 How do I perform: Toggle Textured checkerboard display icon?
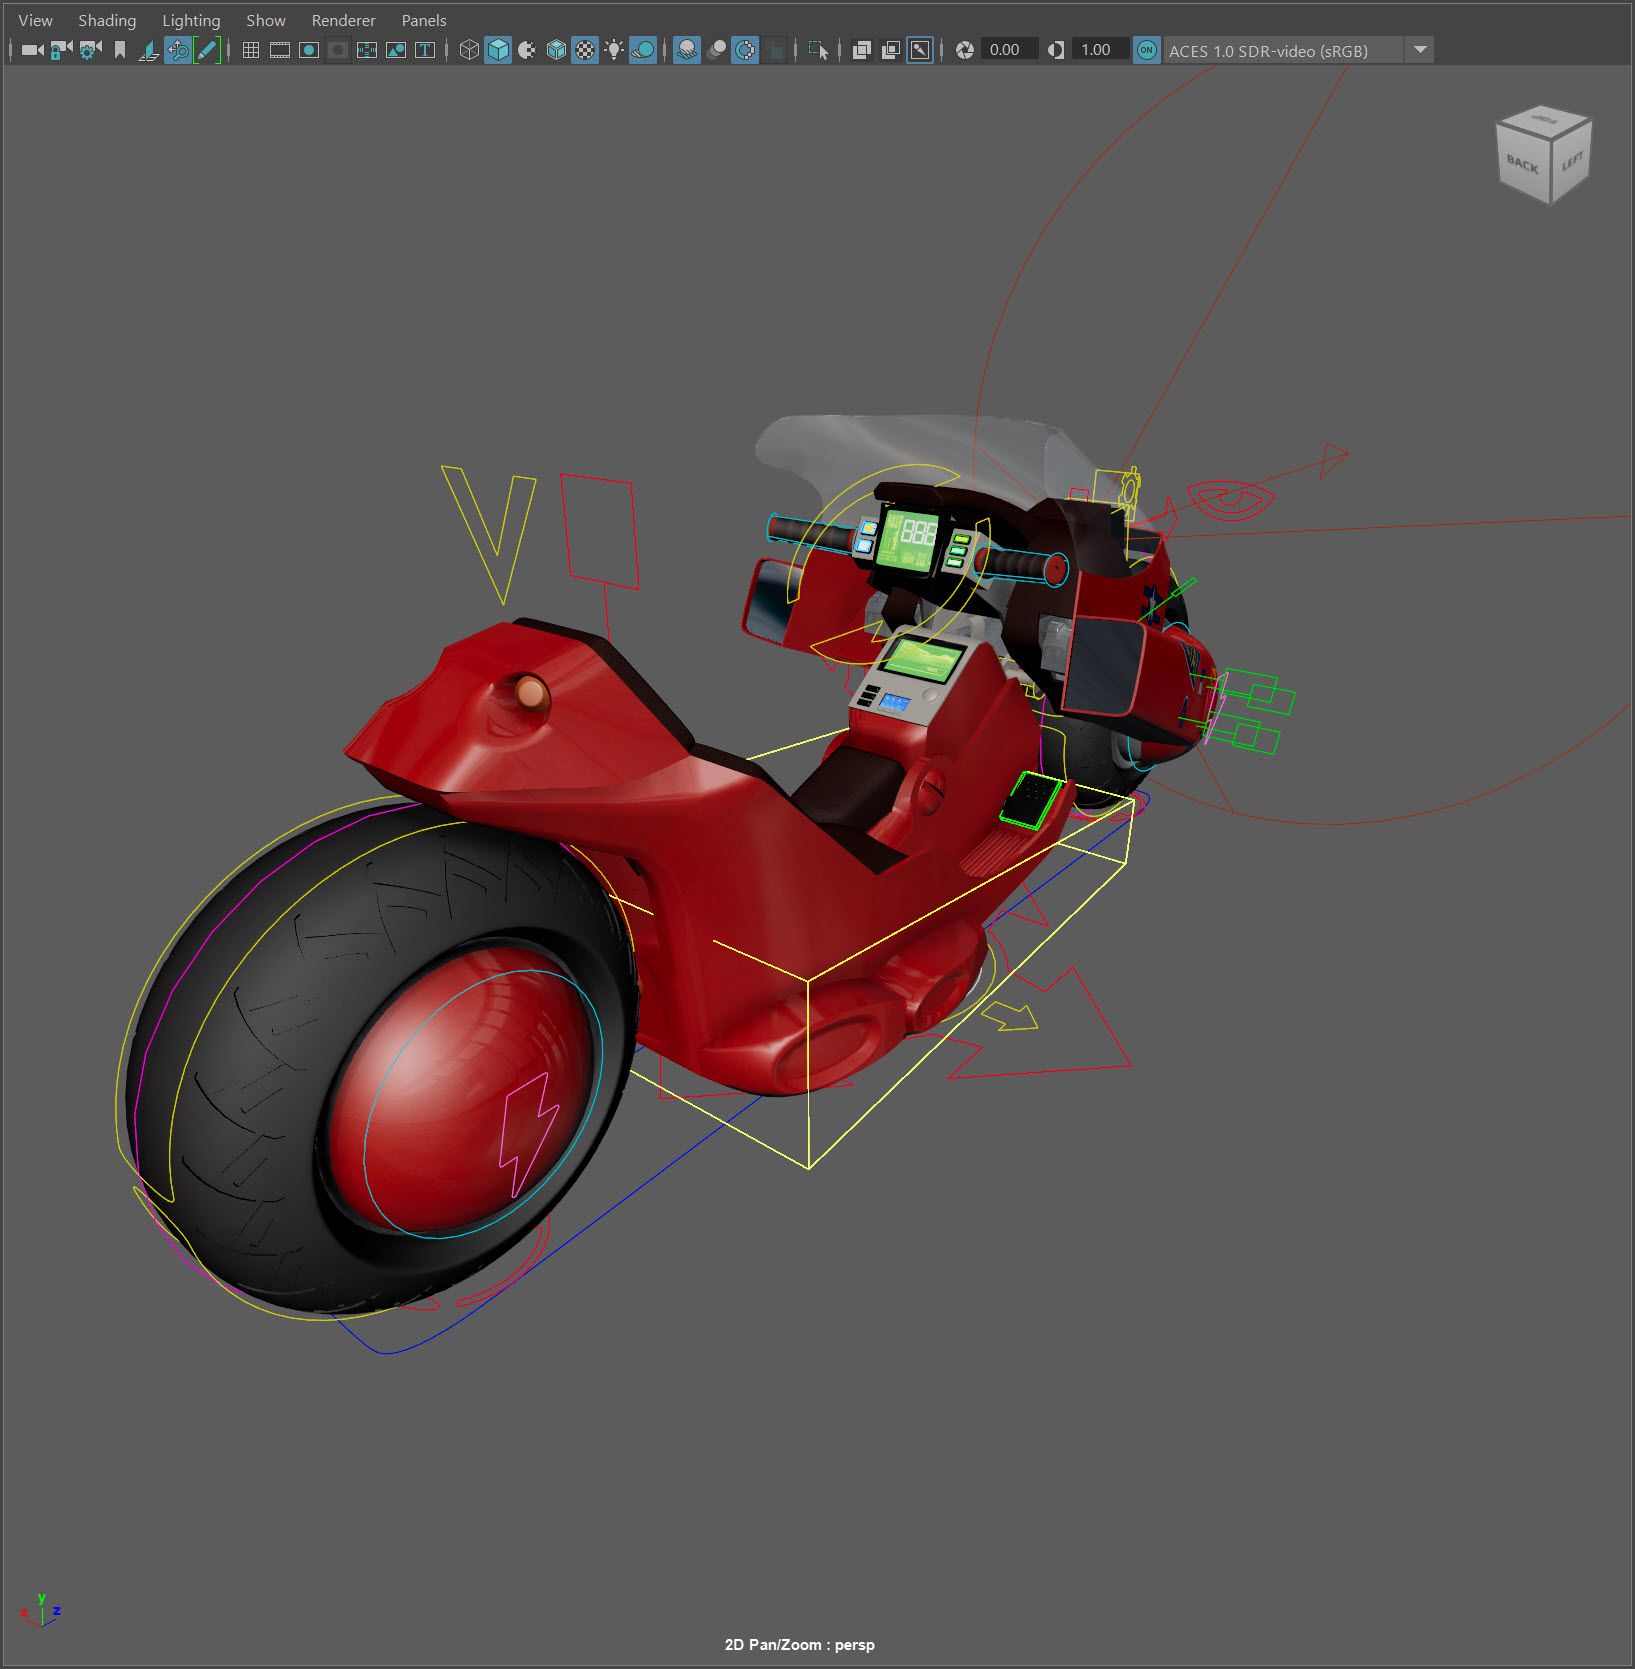point(585,50)
